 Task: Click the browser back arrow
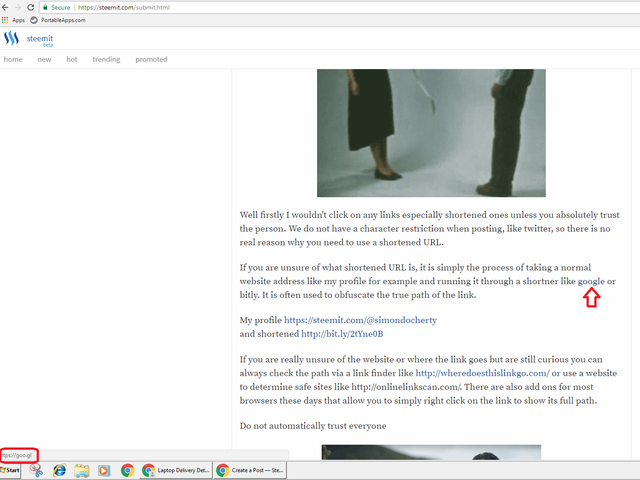click(x=5, y=7)
